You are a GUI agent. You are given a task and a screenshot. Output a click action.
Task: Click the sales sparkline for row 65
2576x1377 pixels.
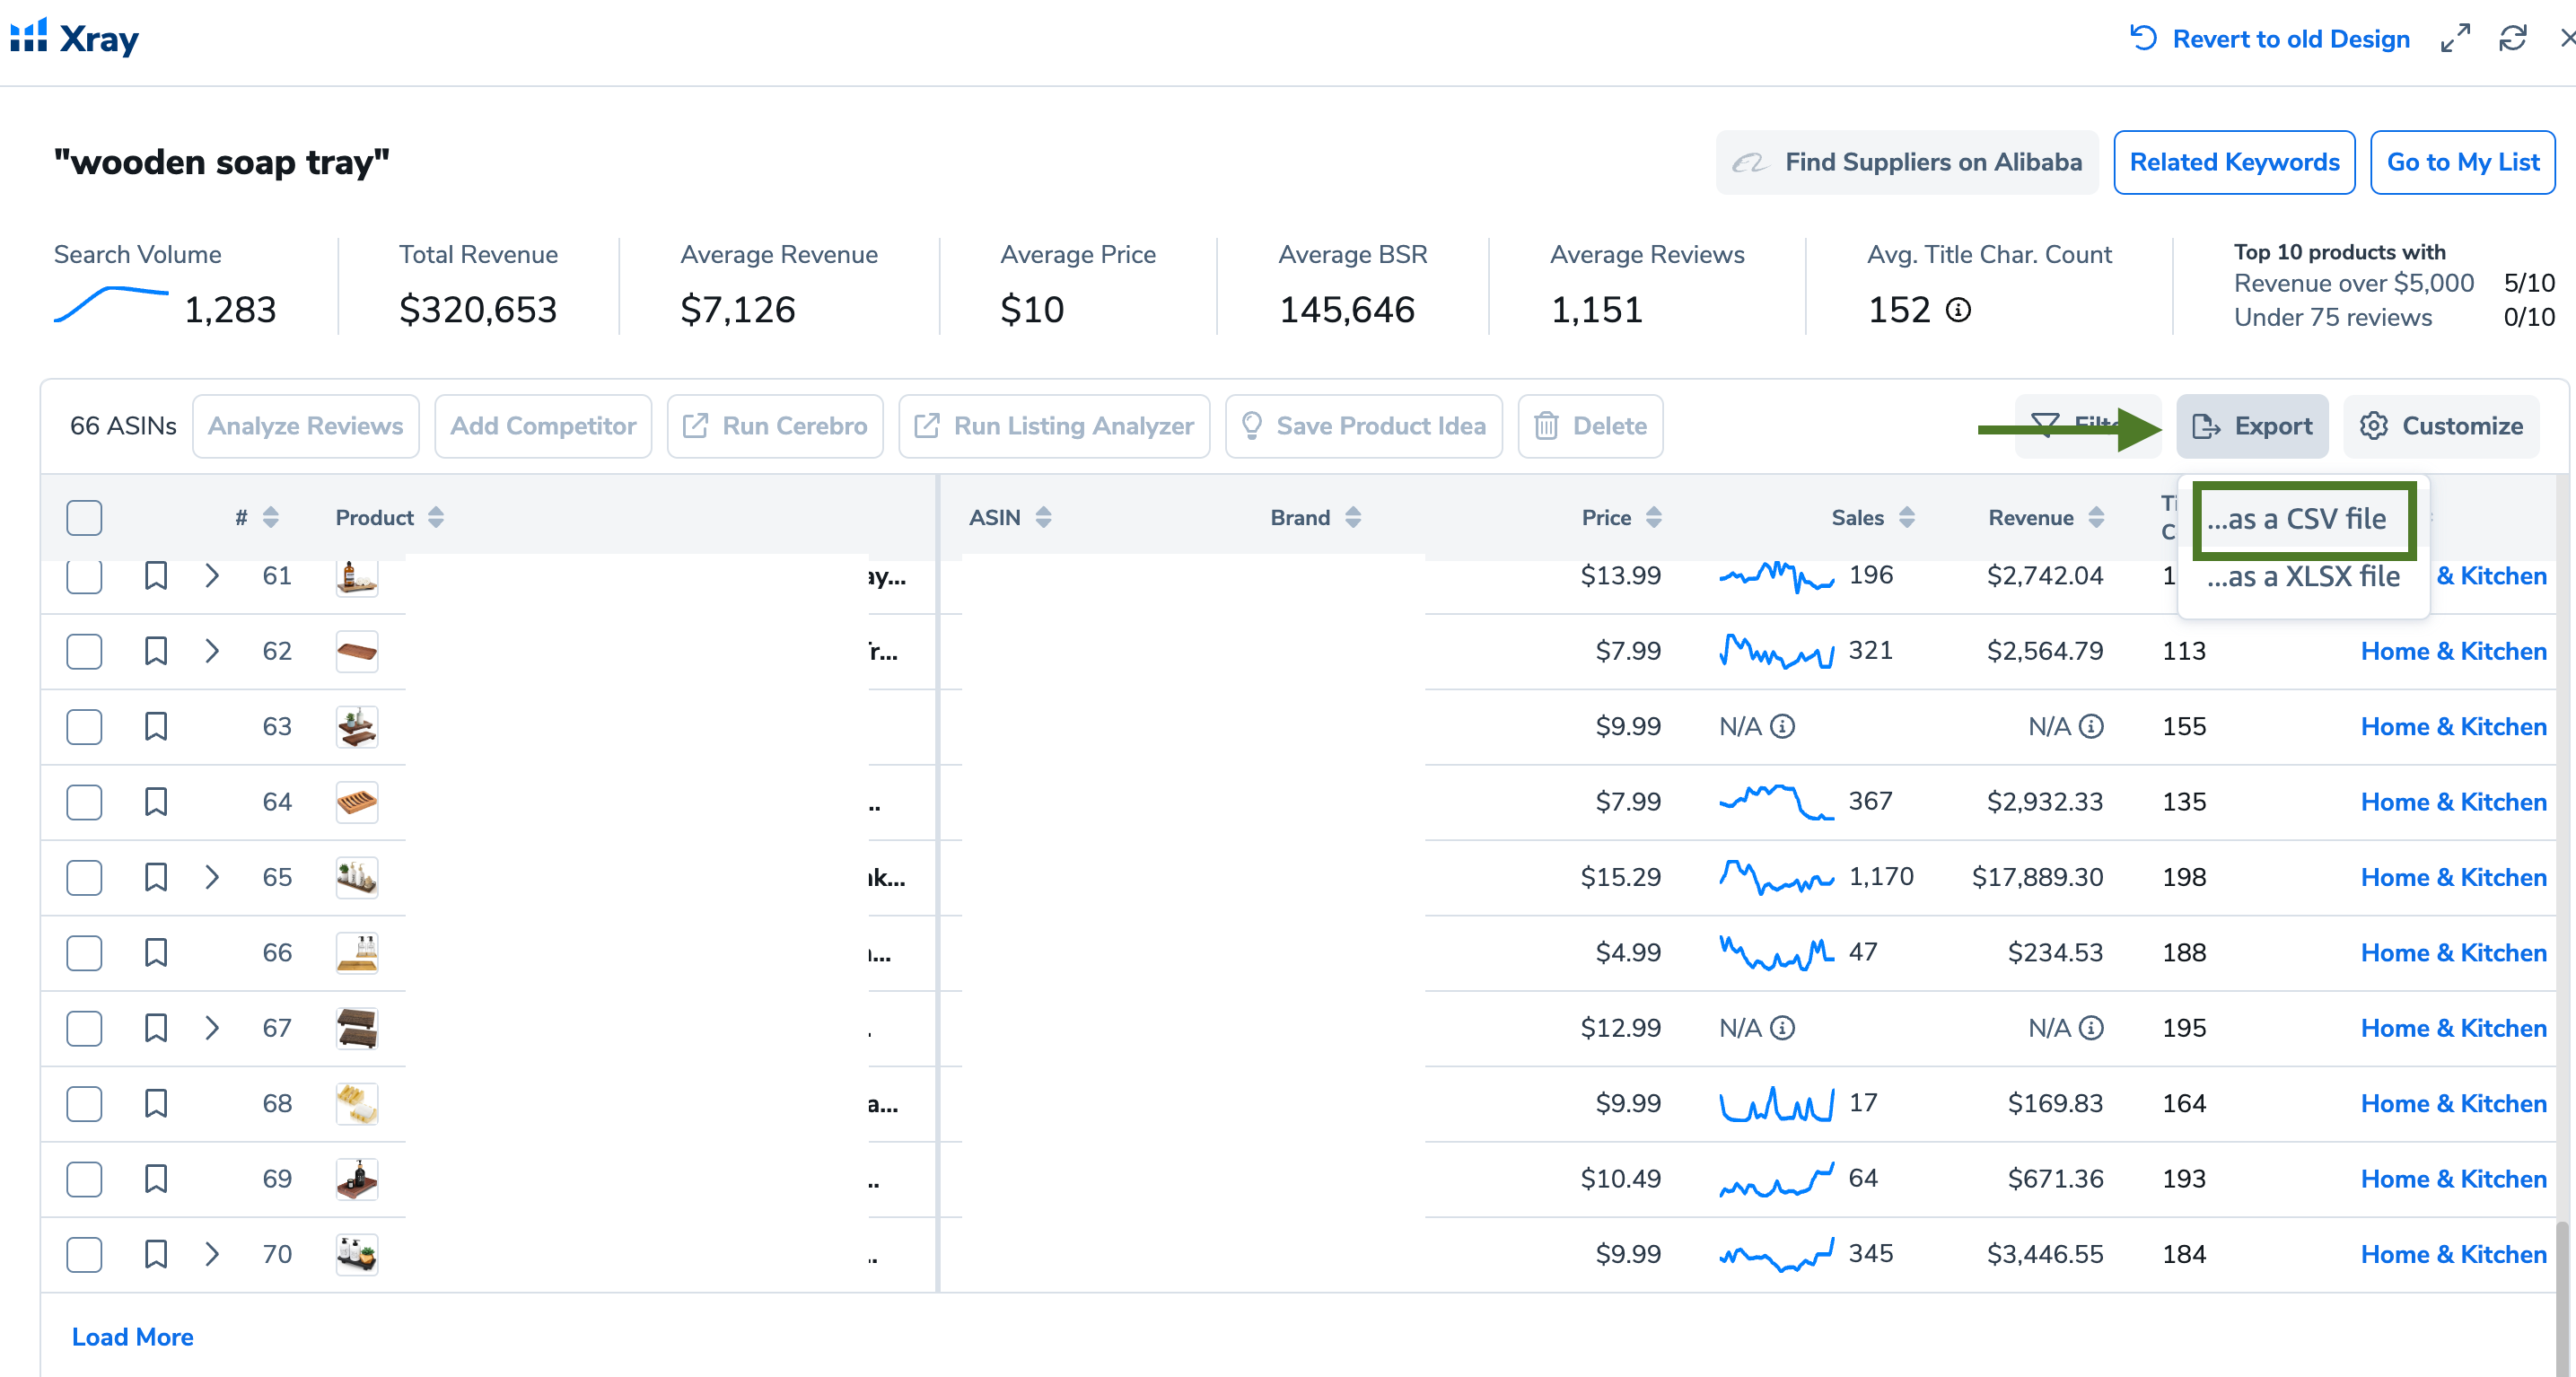(1776, 877)
